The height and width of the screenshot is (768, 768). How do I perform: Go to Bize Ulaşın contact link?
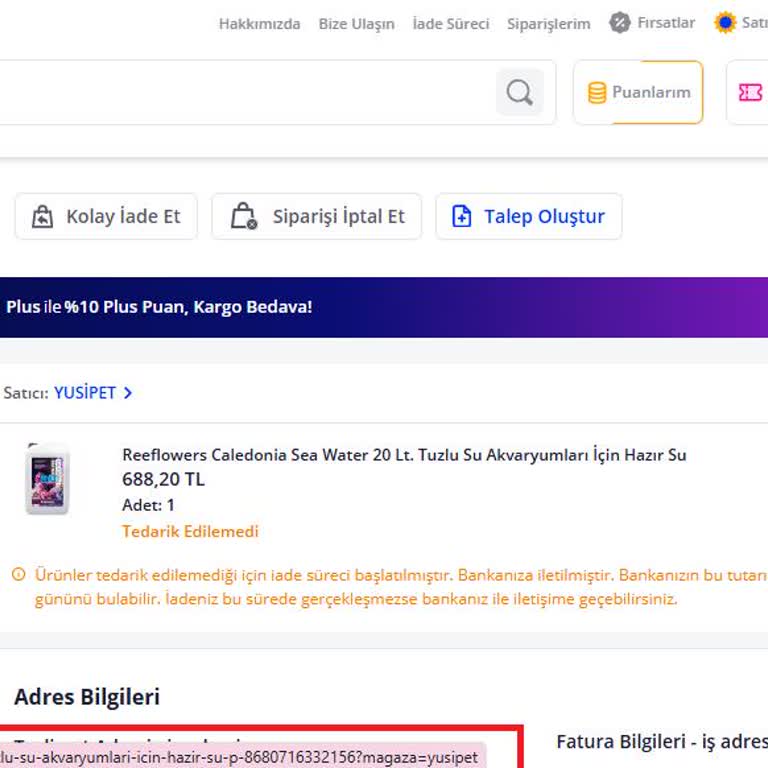click(x=356, y=24)
